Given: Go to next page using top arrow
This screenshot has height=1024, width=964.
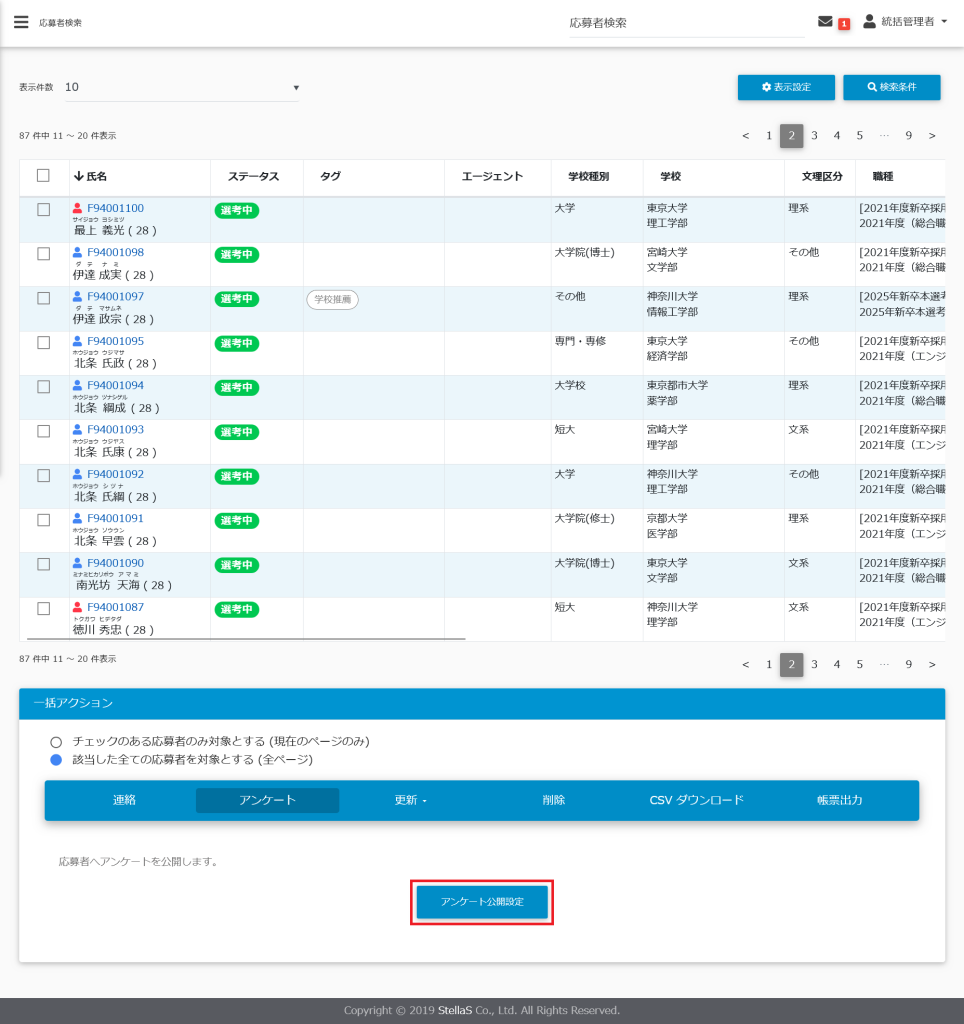Looking at the screenshot, I should [x=932, y=136].
